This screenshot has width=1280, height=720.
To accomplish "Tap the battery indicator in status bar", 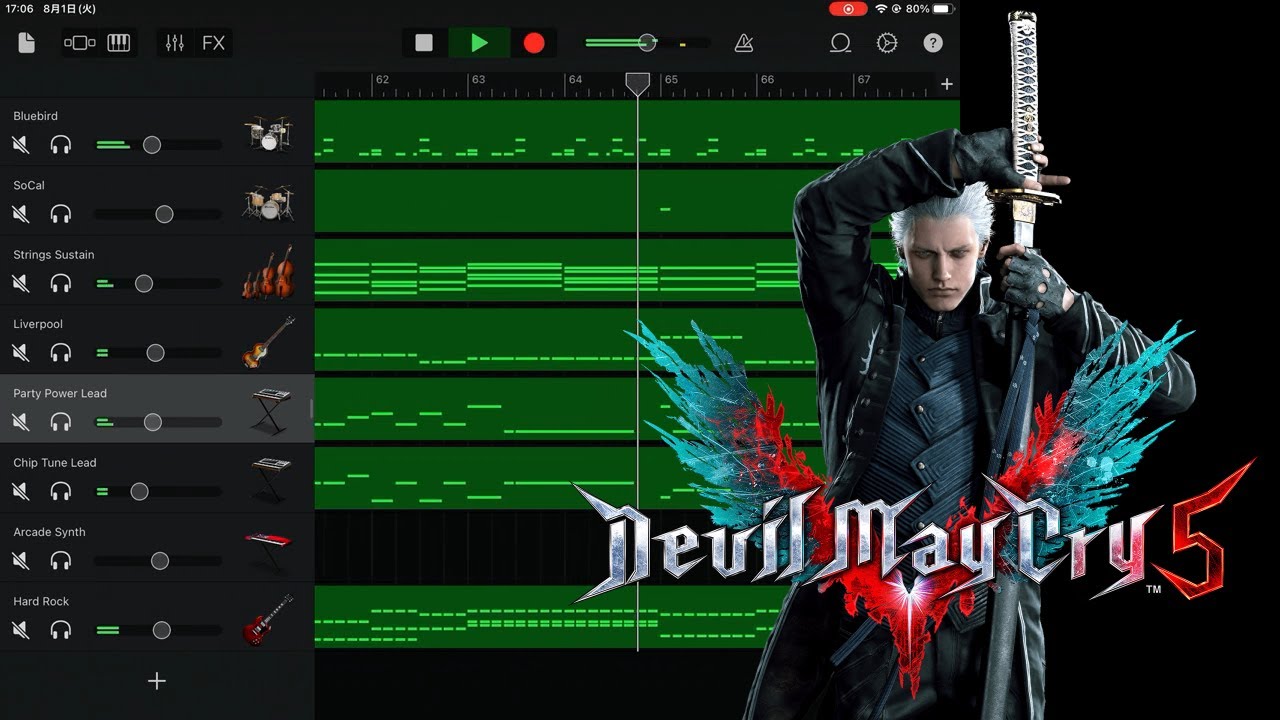I will [x=944, y=9].
